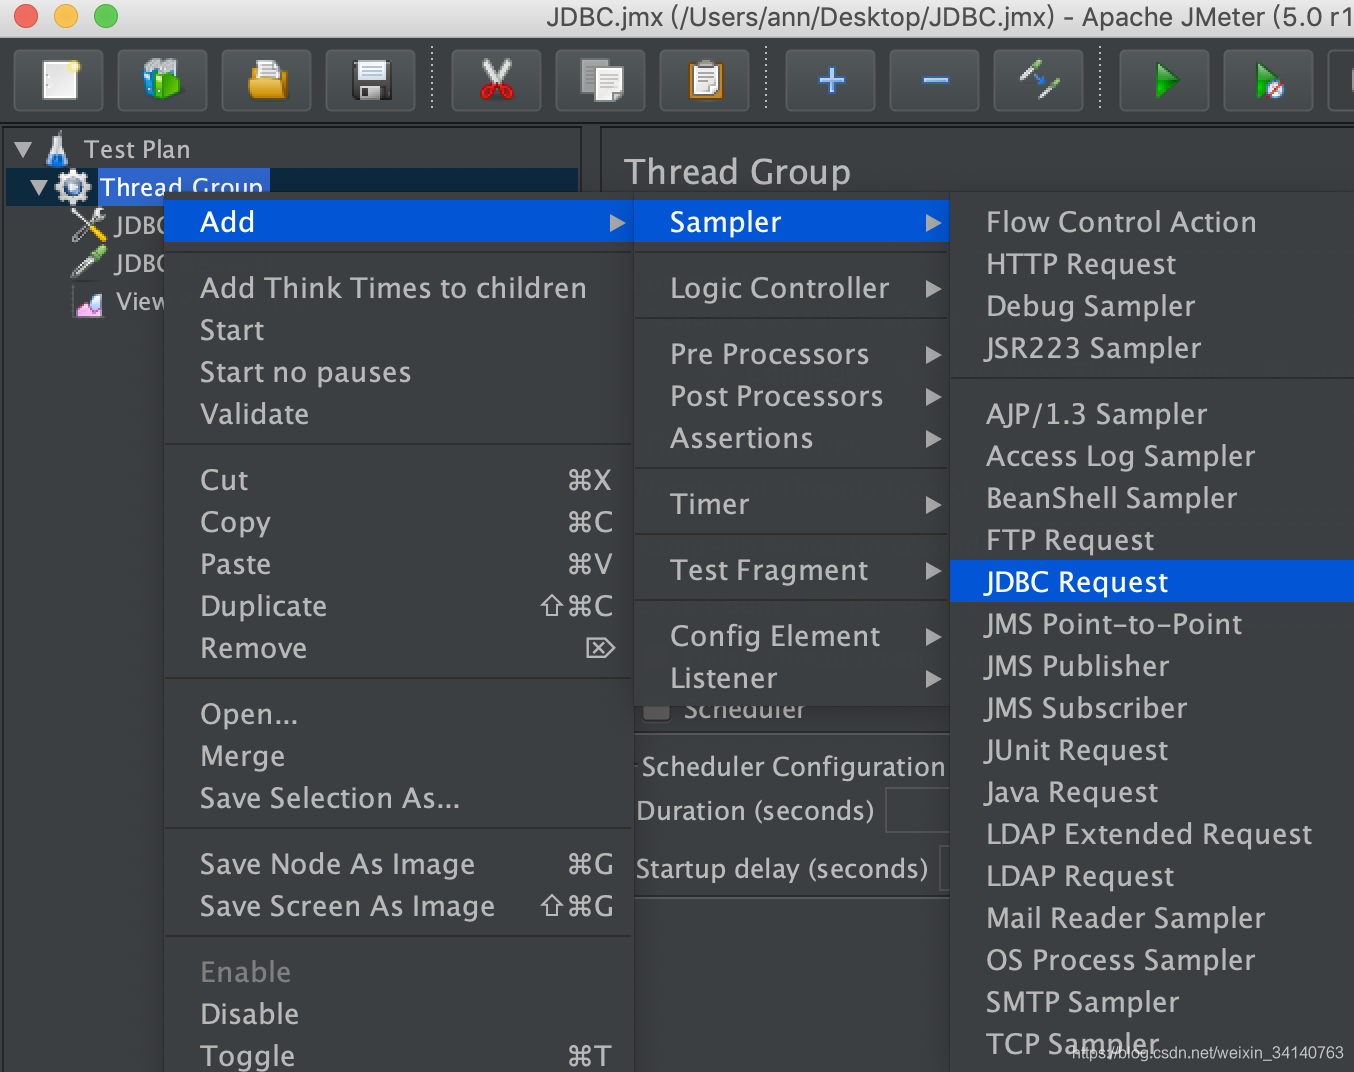Click the Collapse All minus icon
1354x1072 pixels.
(x=935, y=80)
